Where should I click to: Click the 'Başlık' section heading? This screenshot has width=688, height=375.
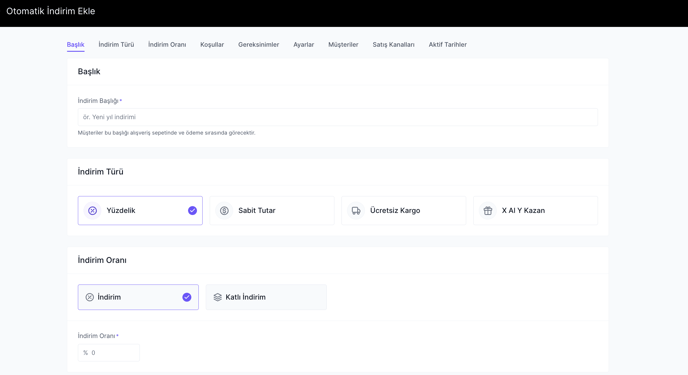coord(89,71)
